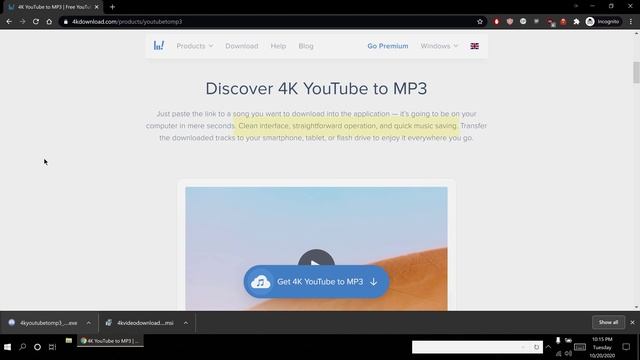This screenshot has width=640, height=360.
Task: Click the address bar URL
Action: coord(127,22)
